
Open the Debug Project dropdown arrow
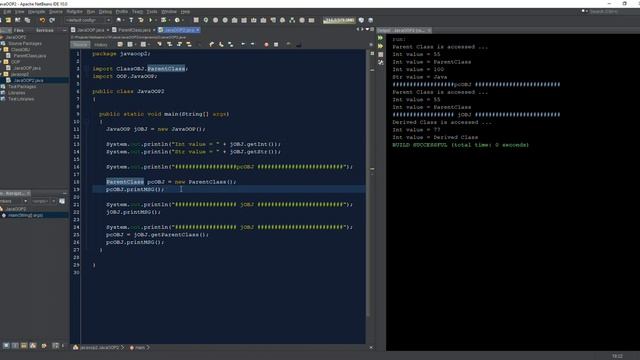point(169,20)
